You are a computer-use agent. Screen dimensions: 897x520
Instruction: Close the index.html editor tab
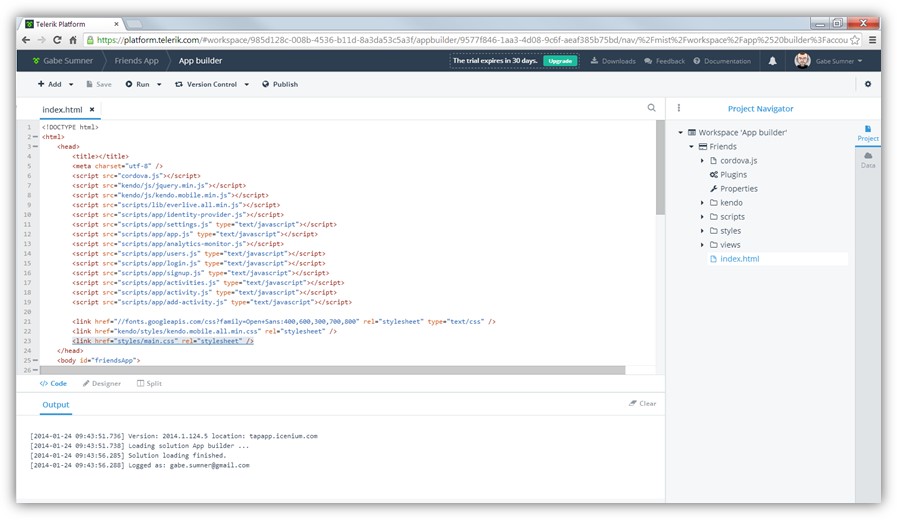pos(92,109)
